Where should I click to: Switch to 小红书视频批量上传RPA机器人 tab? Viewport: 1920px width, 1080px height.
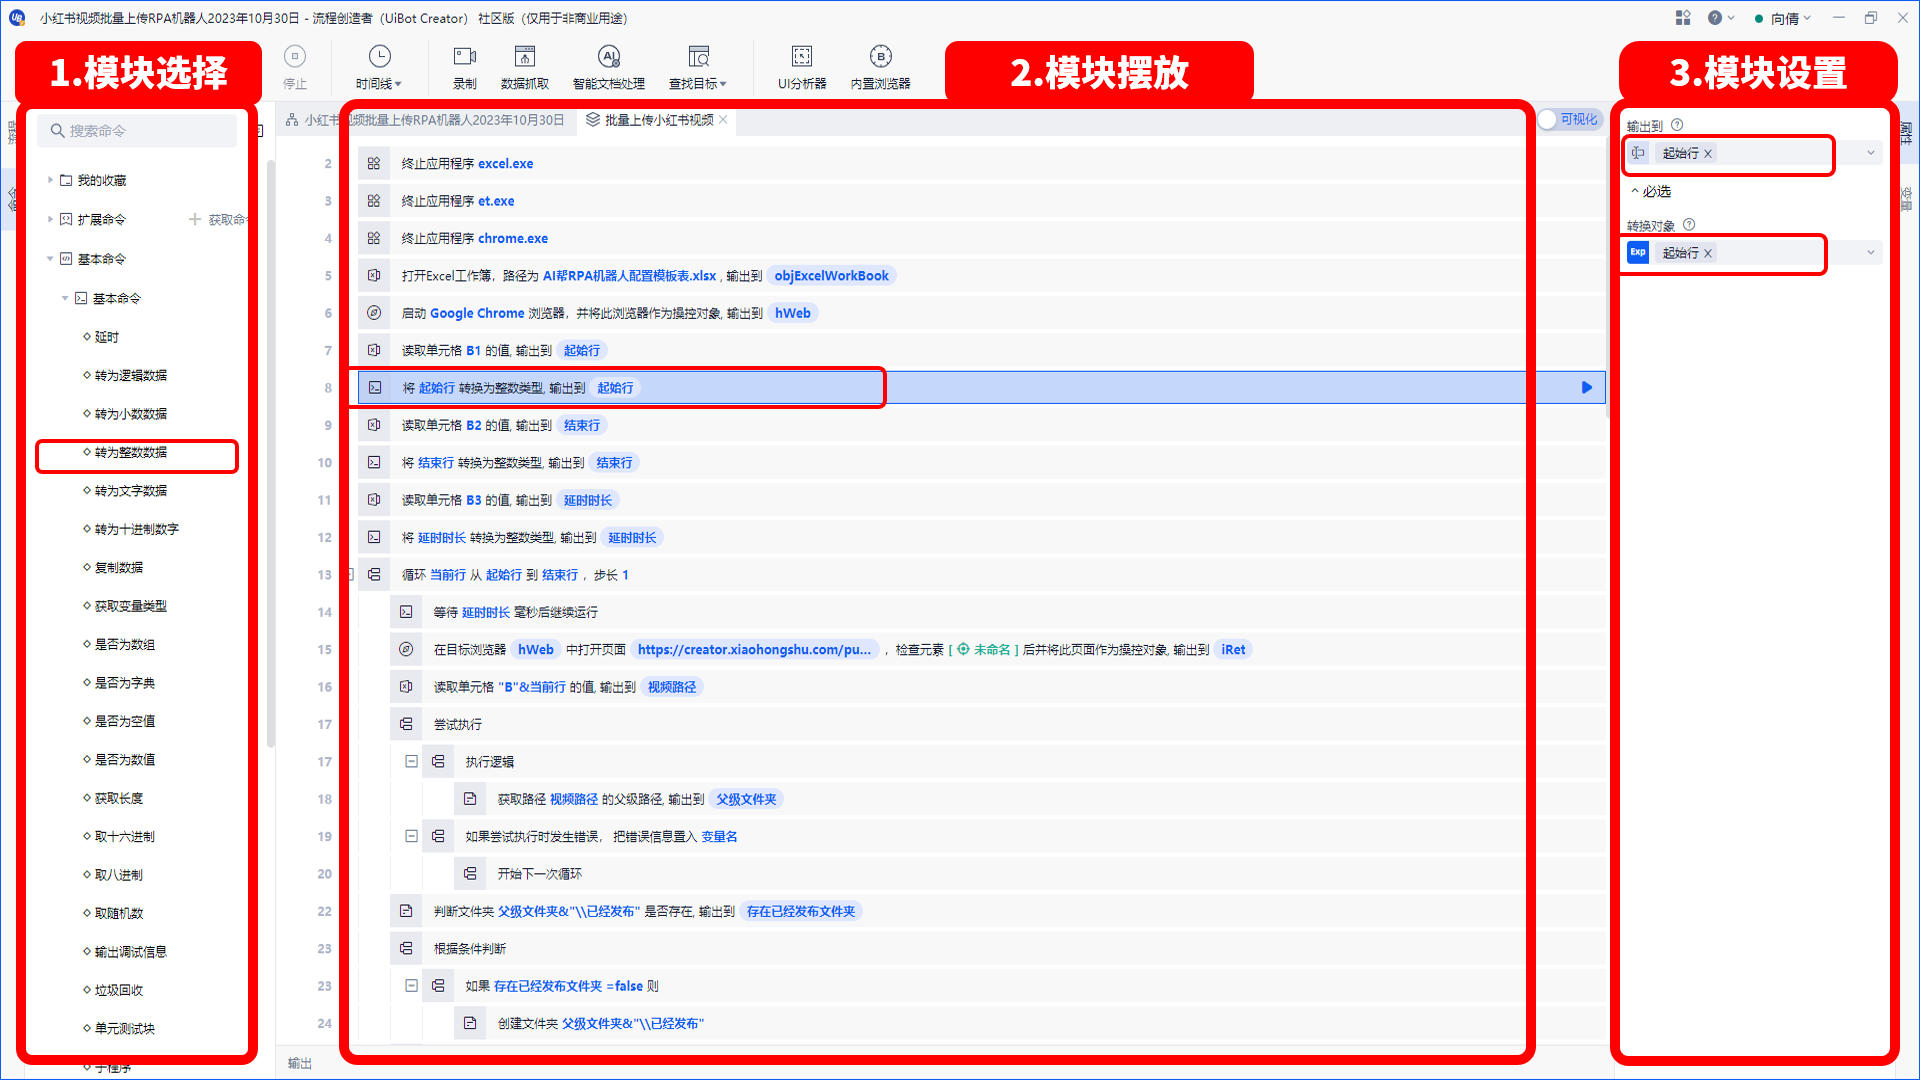(x=425, y=120)
